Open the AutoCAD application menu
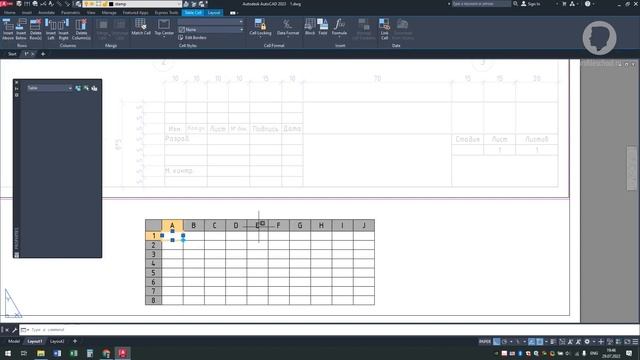Image resolution: width=640 pixels, height=360 pixels. coord(6,4)
